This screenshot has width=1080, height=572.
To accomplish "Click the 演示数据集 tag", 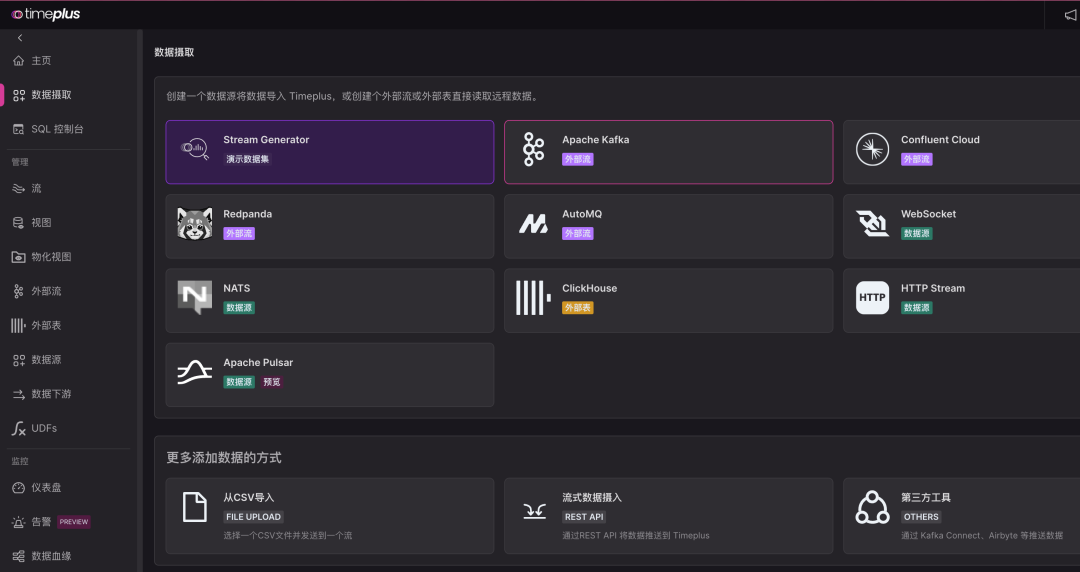I will point(248,159).
